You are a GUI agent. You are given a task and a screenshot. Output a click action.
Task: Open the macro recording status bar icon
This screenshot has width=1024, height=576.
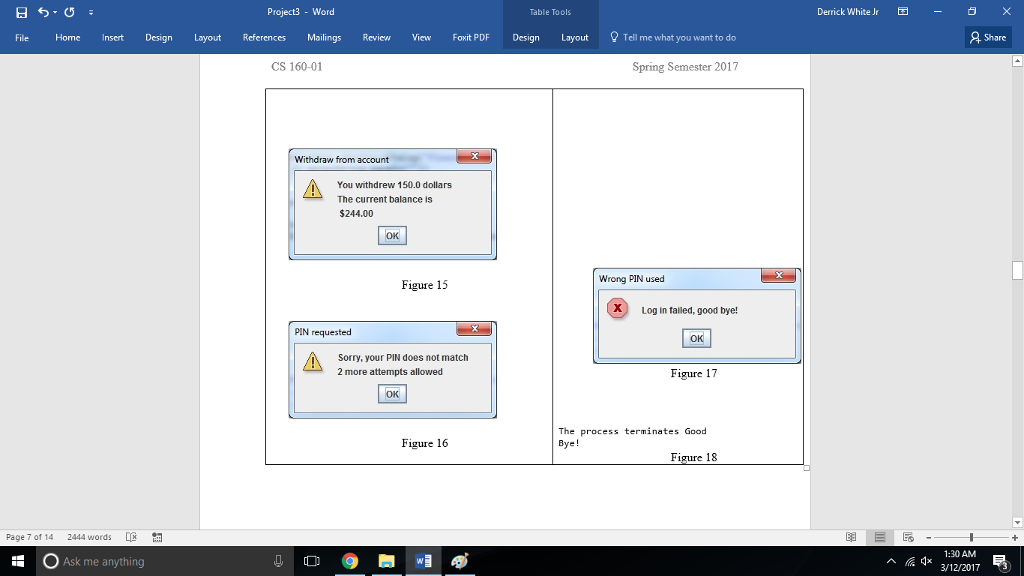pyautogui.click(x=155, y=535)
